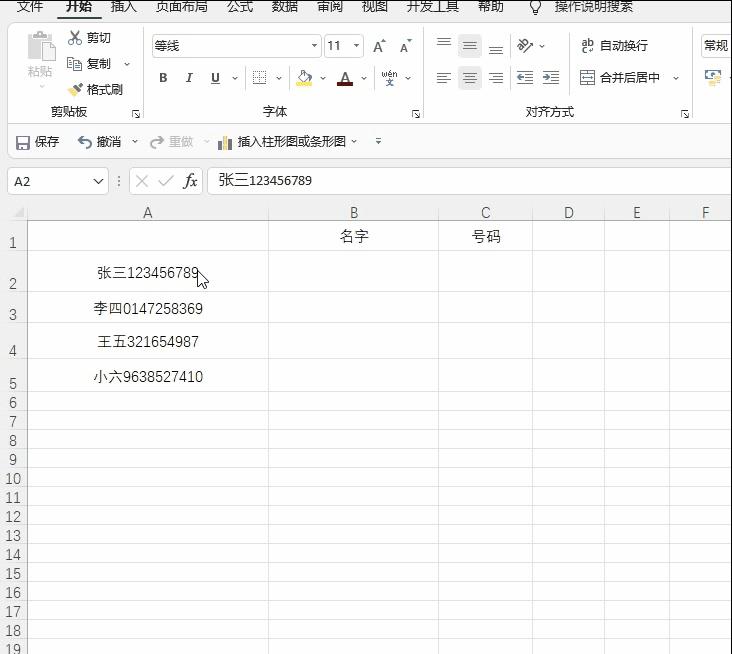Click the Paste clipboard icon
Viewport: 732px width, 654px height.
pos(41,46)
